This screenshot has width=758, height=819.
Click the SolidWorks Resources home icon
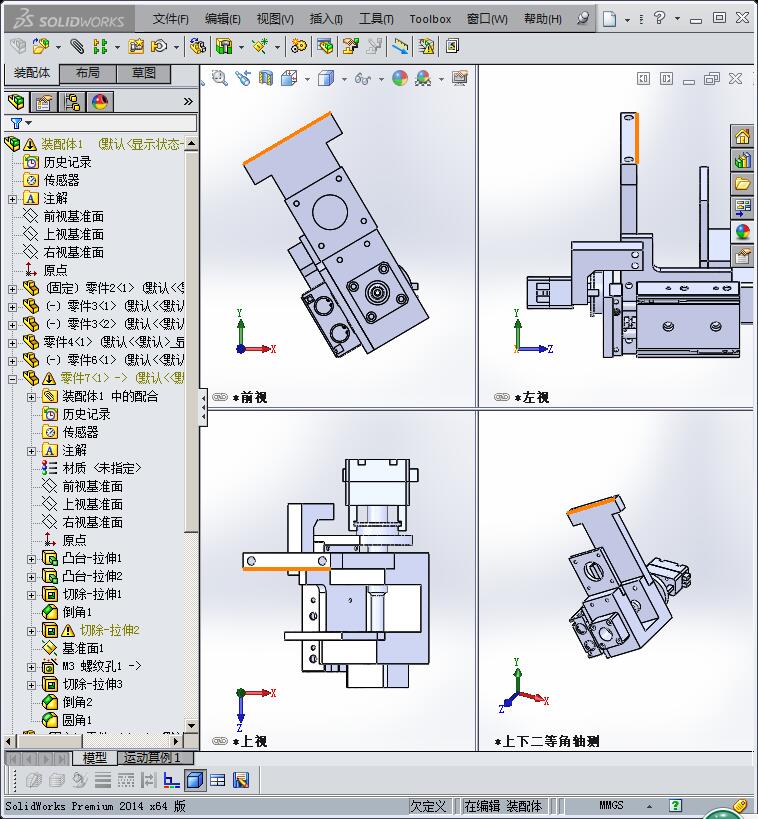(742, 136)
